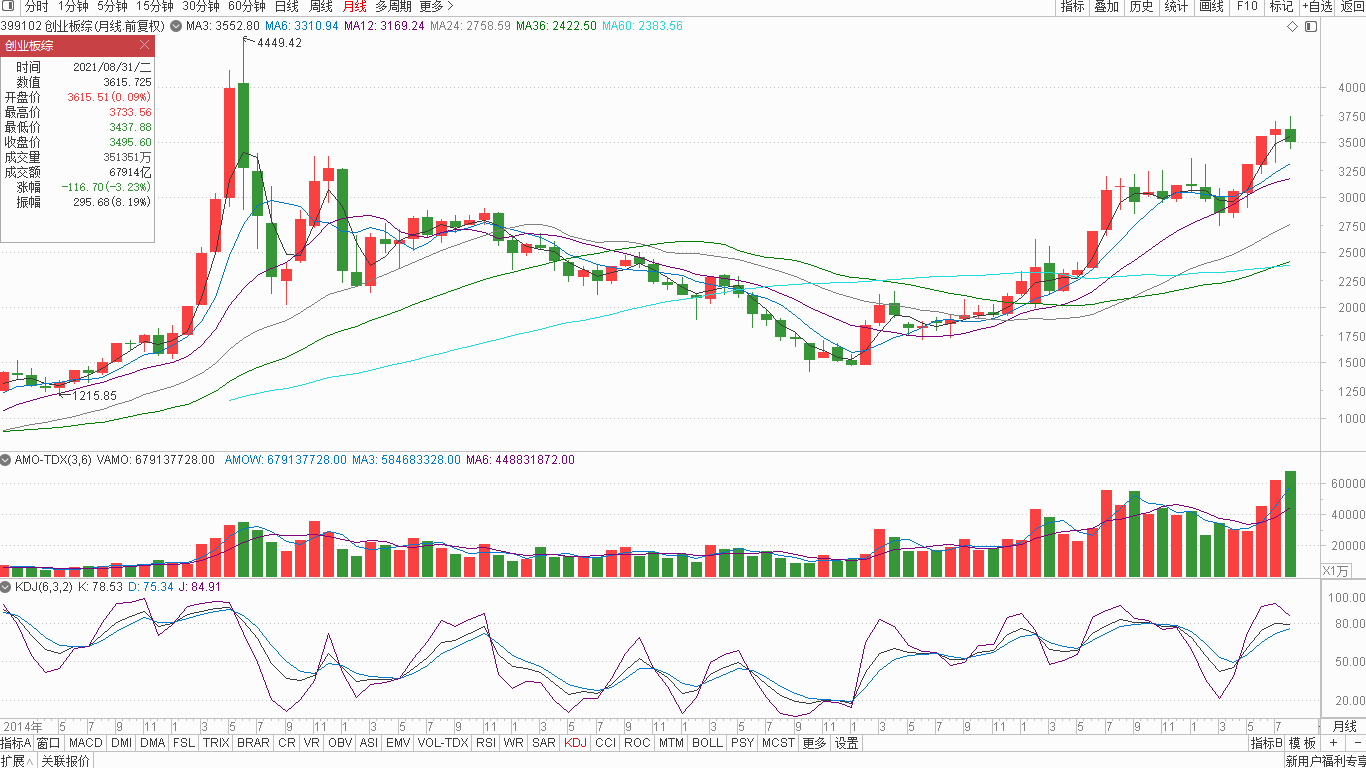Select the 5分钟 period
This screenshot has height=768, width=1366.
[x=112, y=6]
